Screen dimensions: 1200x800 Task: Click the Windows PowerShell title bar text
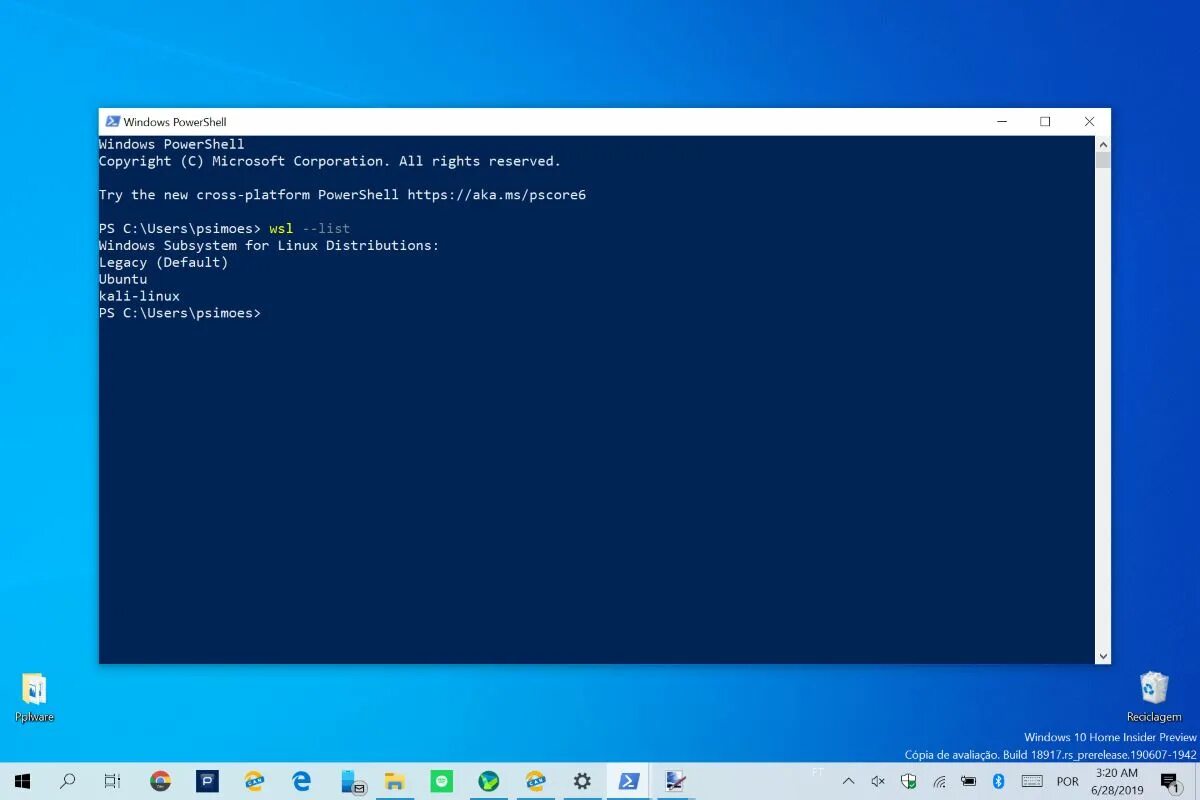[x=175, y=122]
